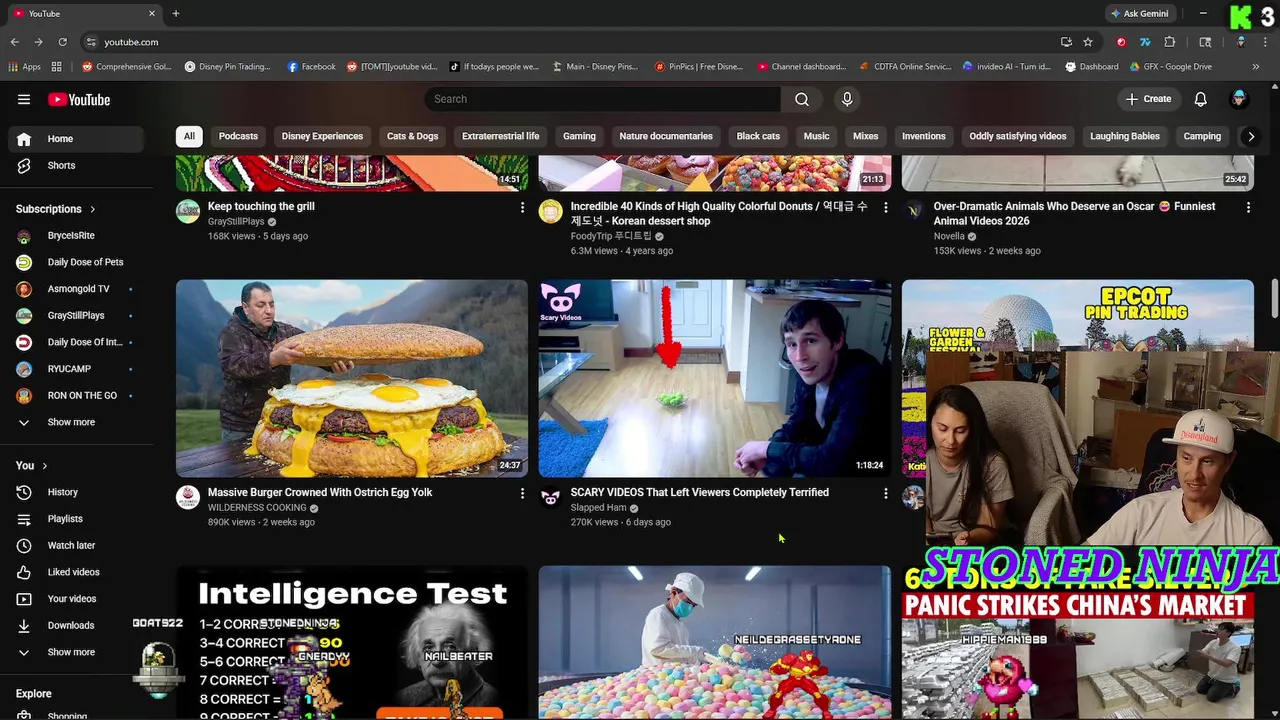Open "Keep touching the grill" title

[x=261, y=206]
